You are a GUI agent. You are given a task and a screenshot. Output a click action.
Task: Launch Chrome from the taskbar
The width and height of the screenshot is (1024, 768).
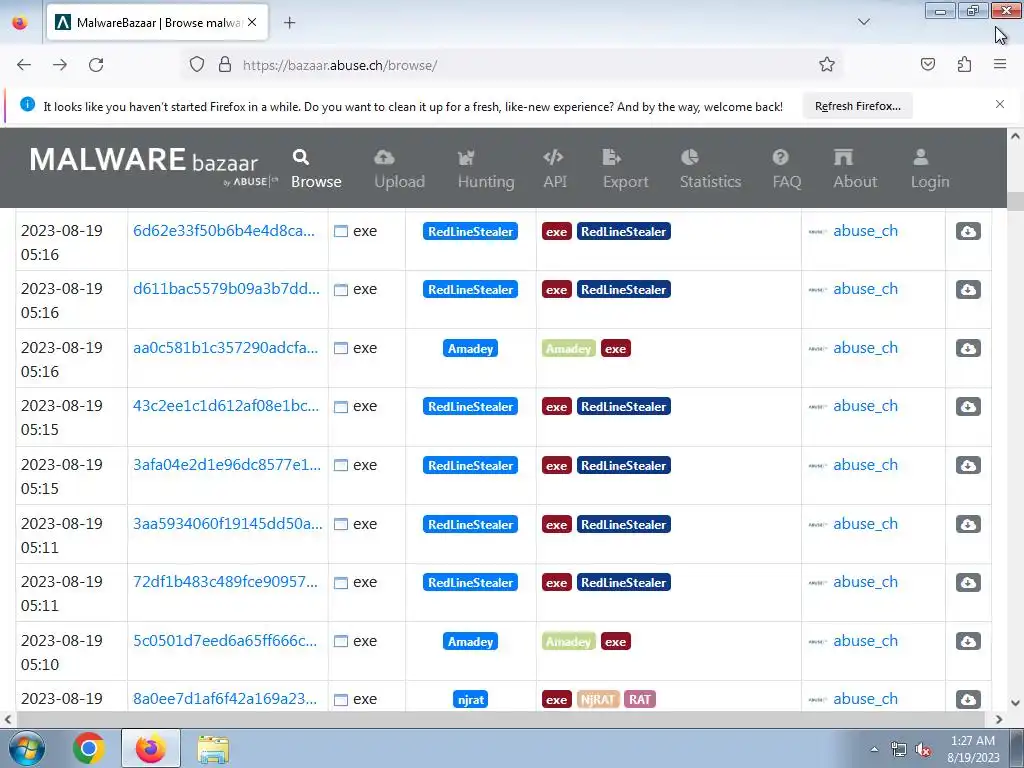point(89,748)
